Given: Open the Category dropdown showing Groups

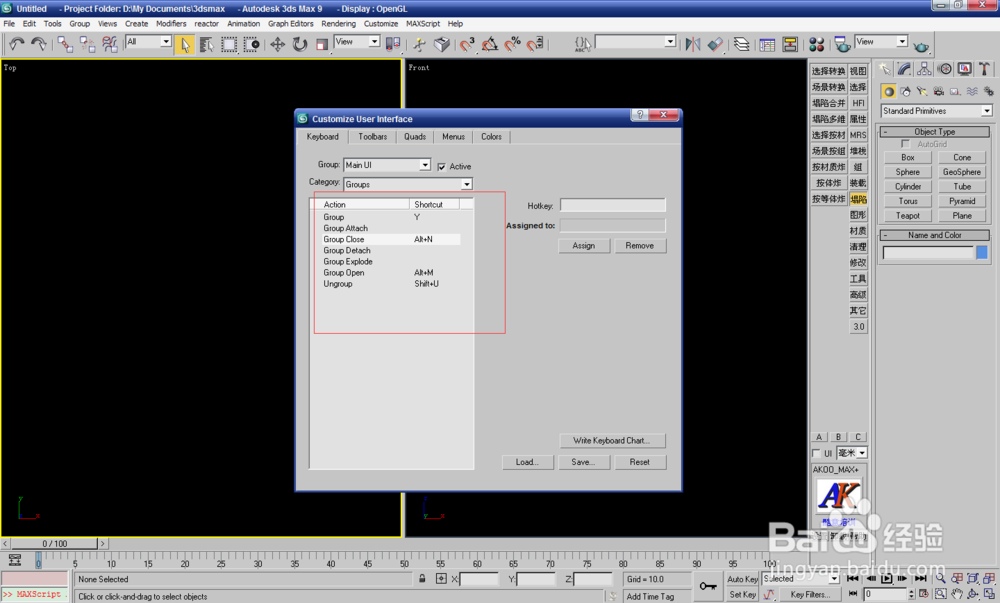Looking at the screenshot, I should tap(408, 184).
